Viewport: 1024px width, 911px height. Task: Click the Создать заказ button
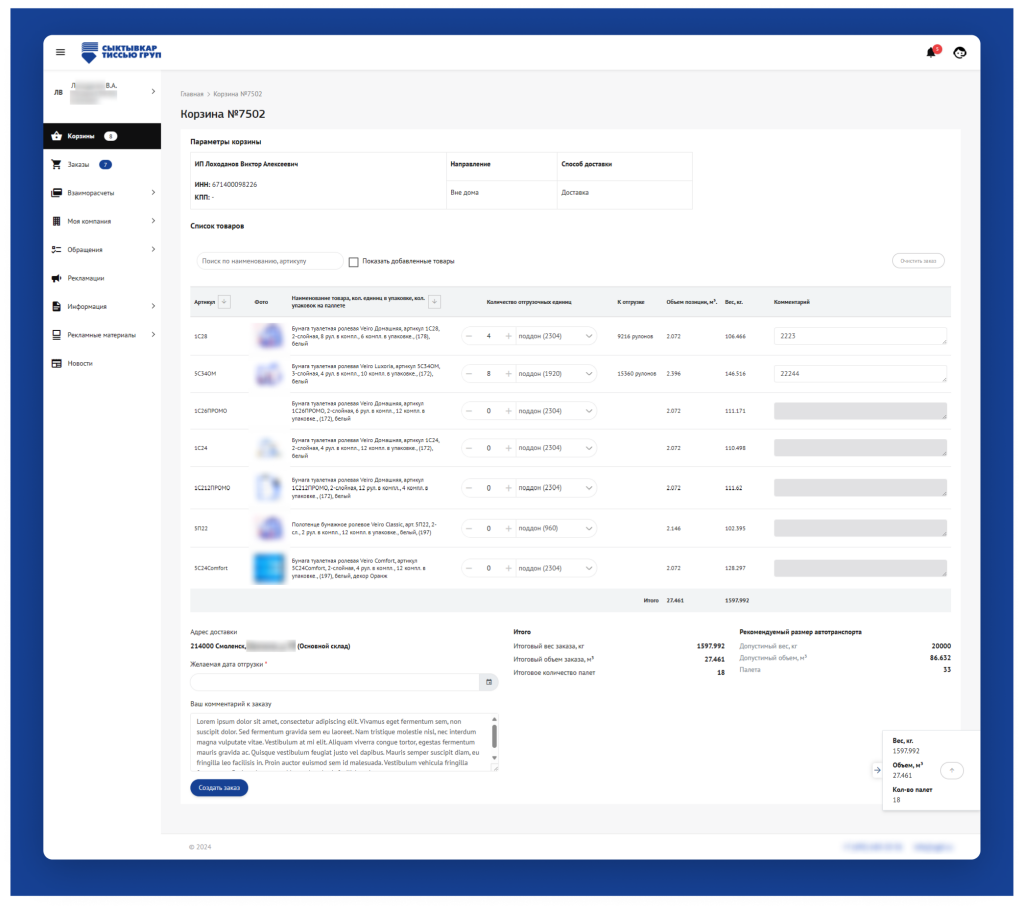(x=219, y=788)
